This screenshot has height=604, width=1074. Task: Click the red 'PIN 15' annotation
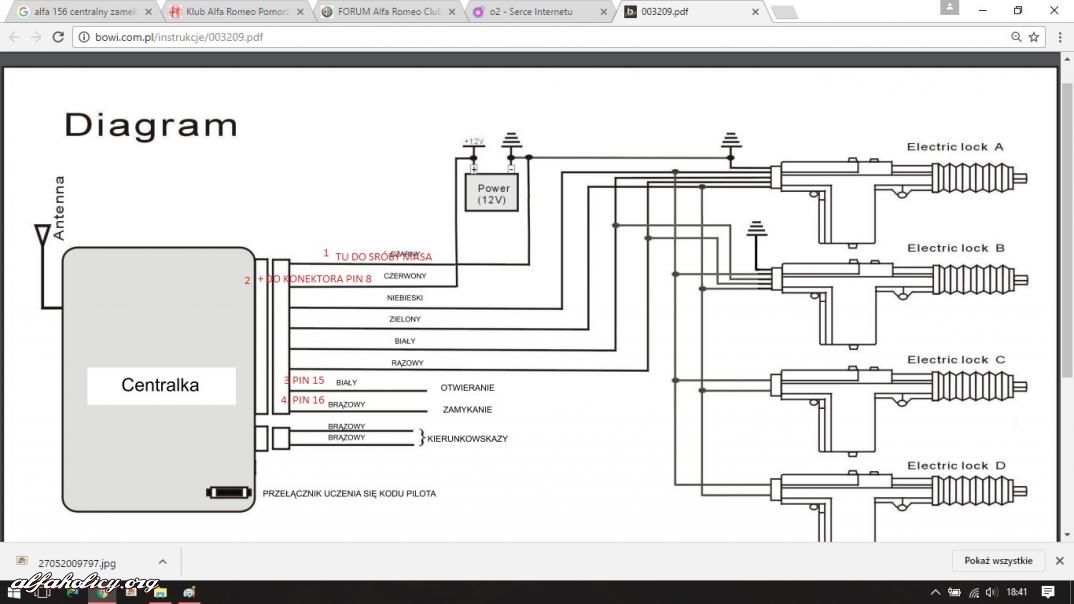pyautogui.click(x=308, y=380)
